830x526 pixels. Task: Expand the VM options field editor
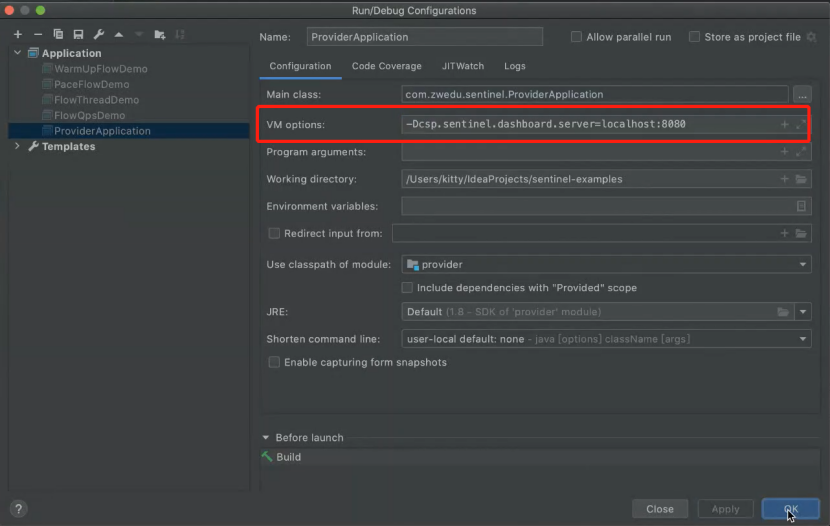pos(800,125)
